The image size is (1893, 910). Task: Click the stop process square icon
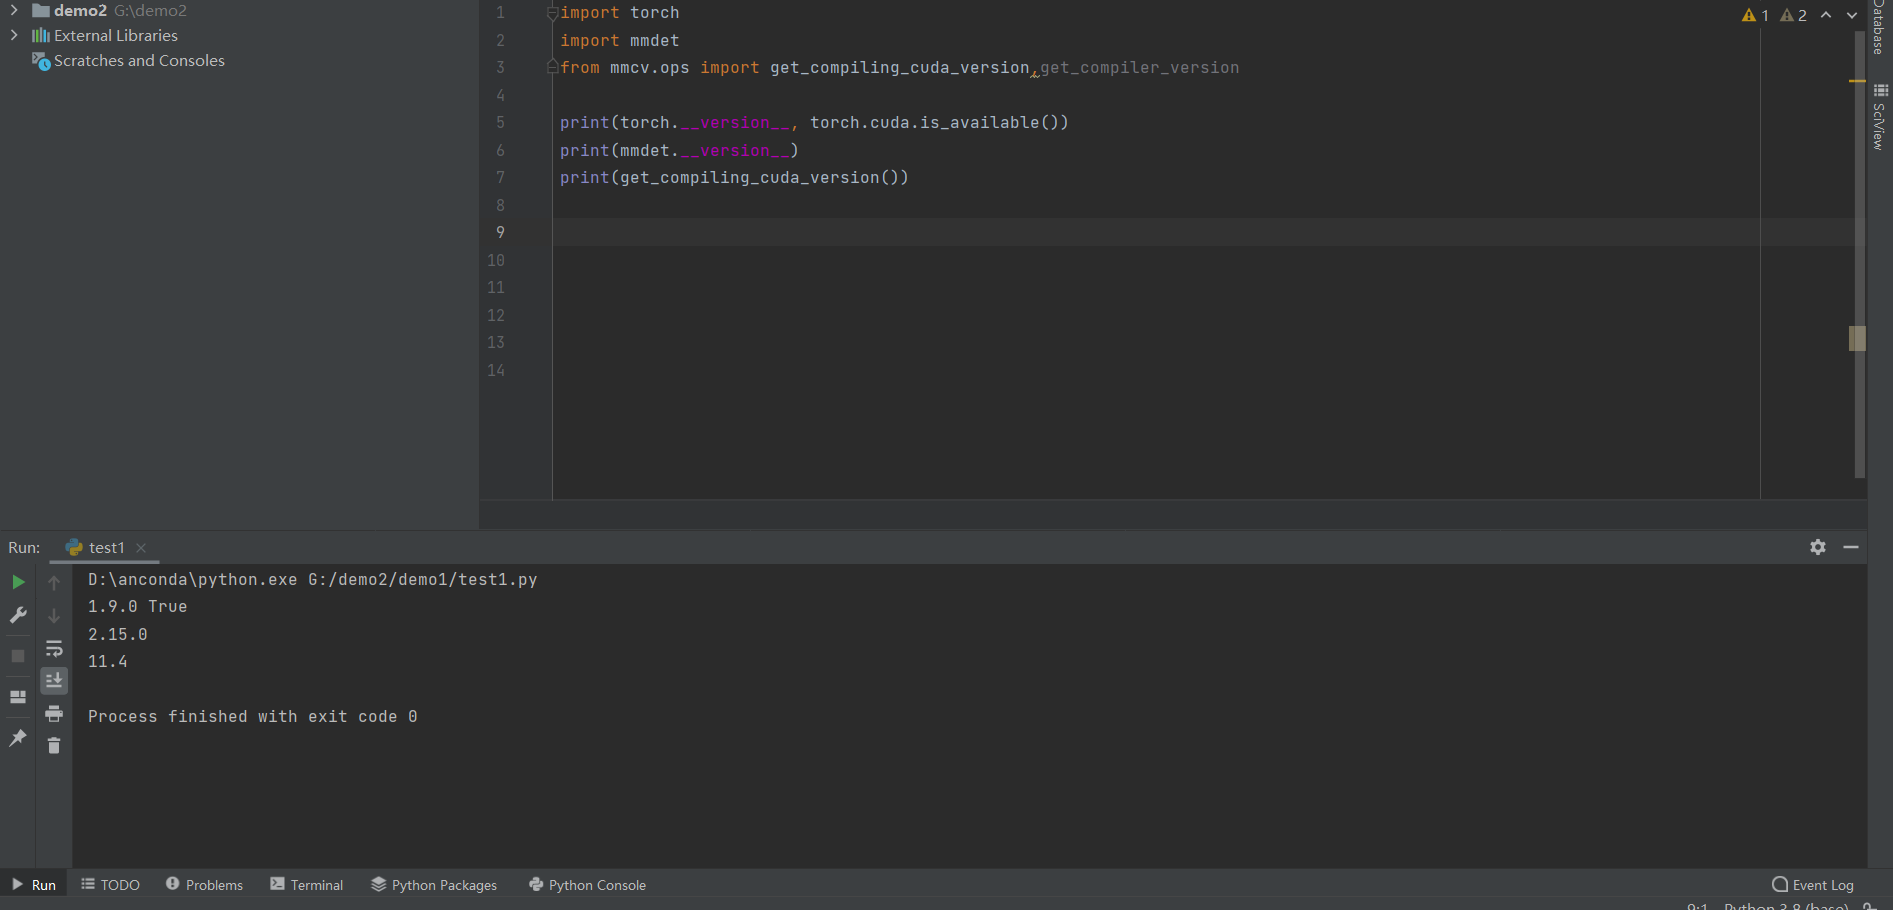[x=18, y=656]
